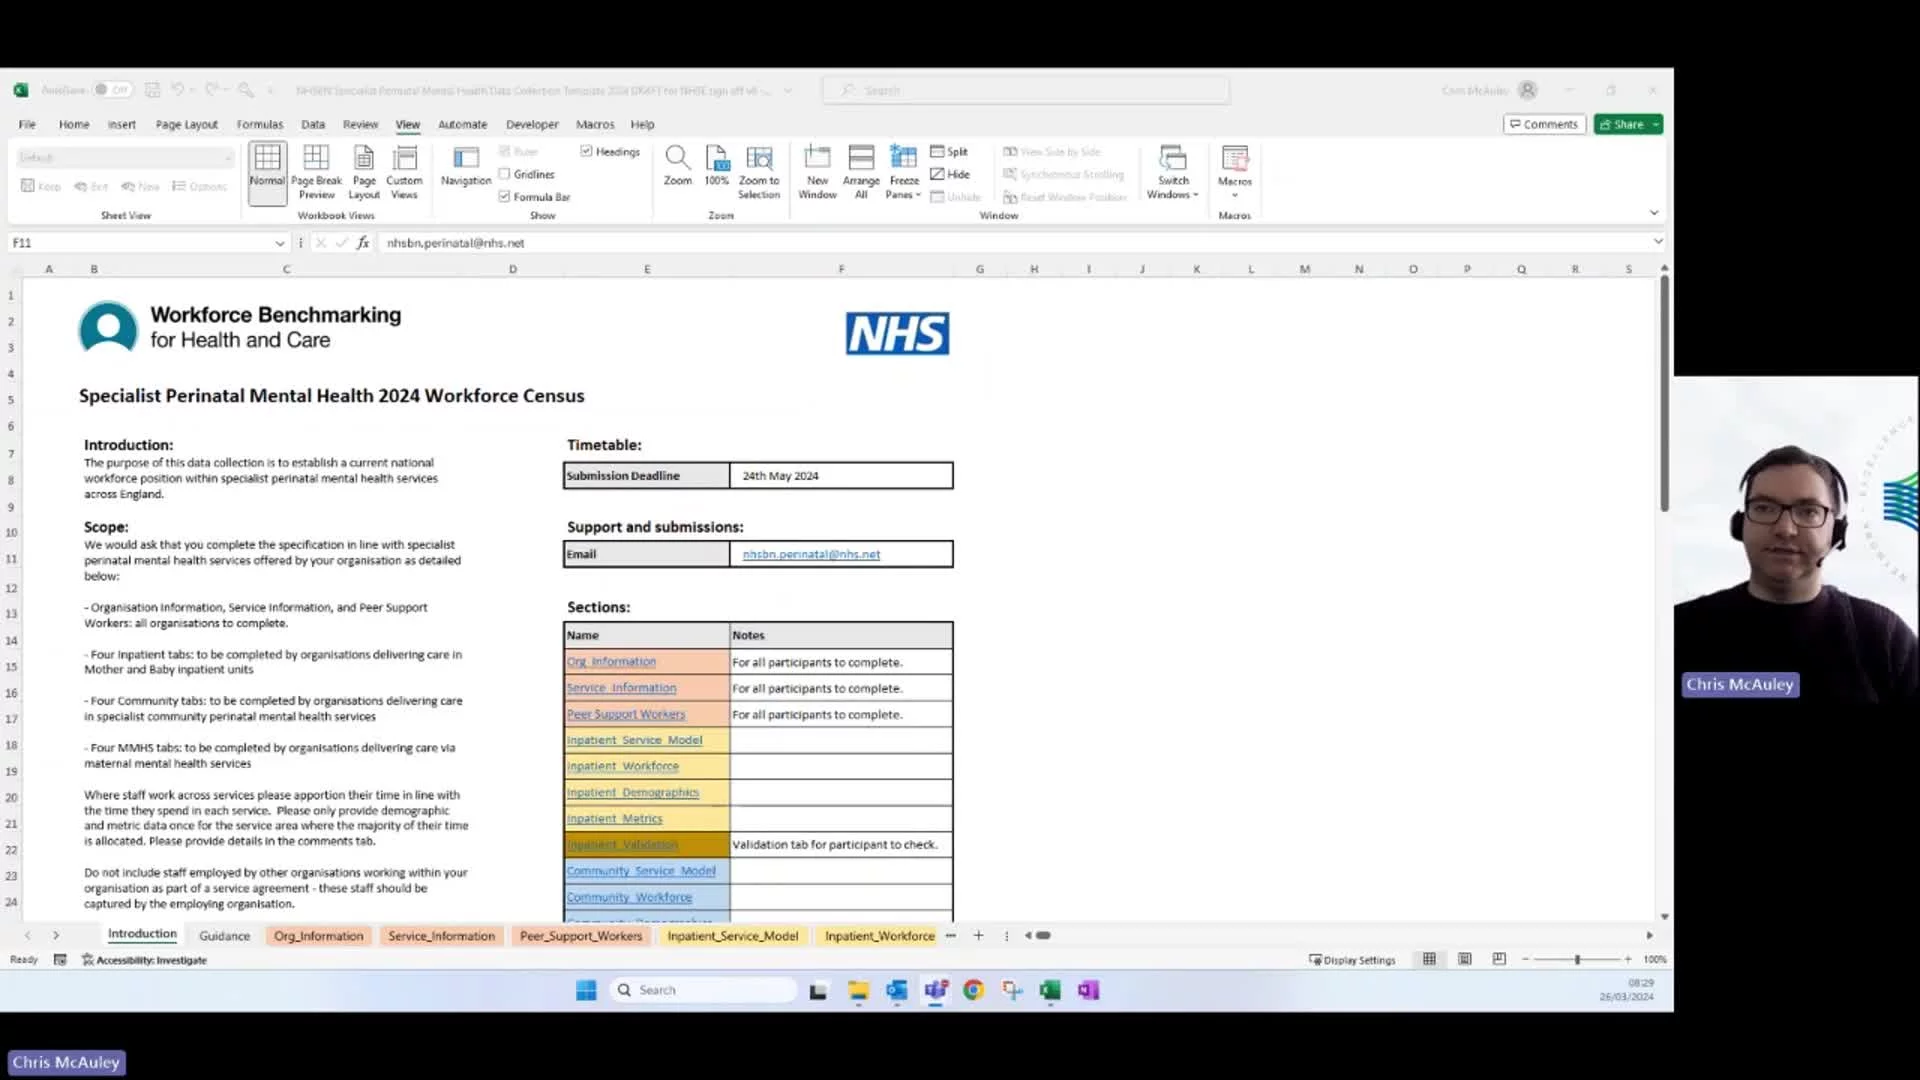Open Outlook from taskbar
Viewport: 1920px width, 1080px height.
pos(896,990)
